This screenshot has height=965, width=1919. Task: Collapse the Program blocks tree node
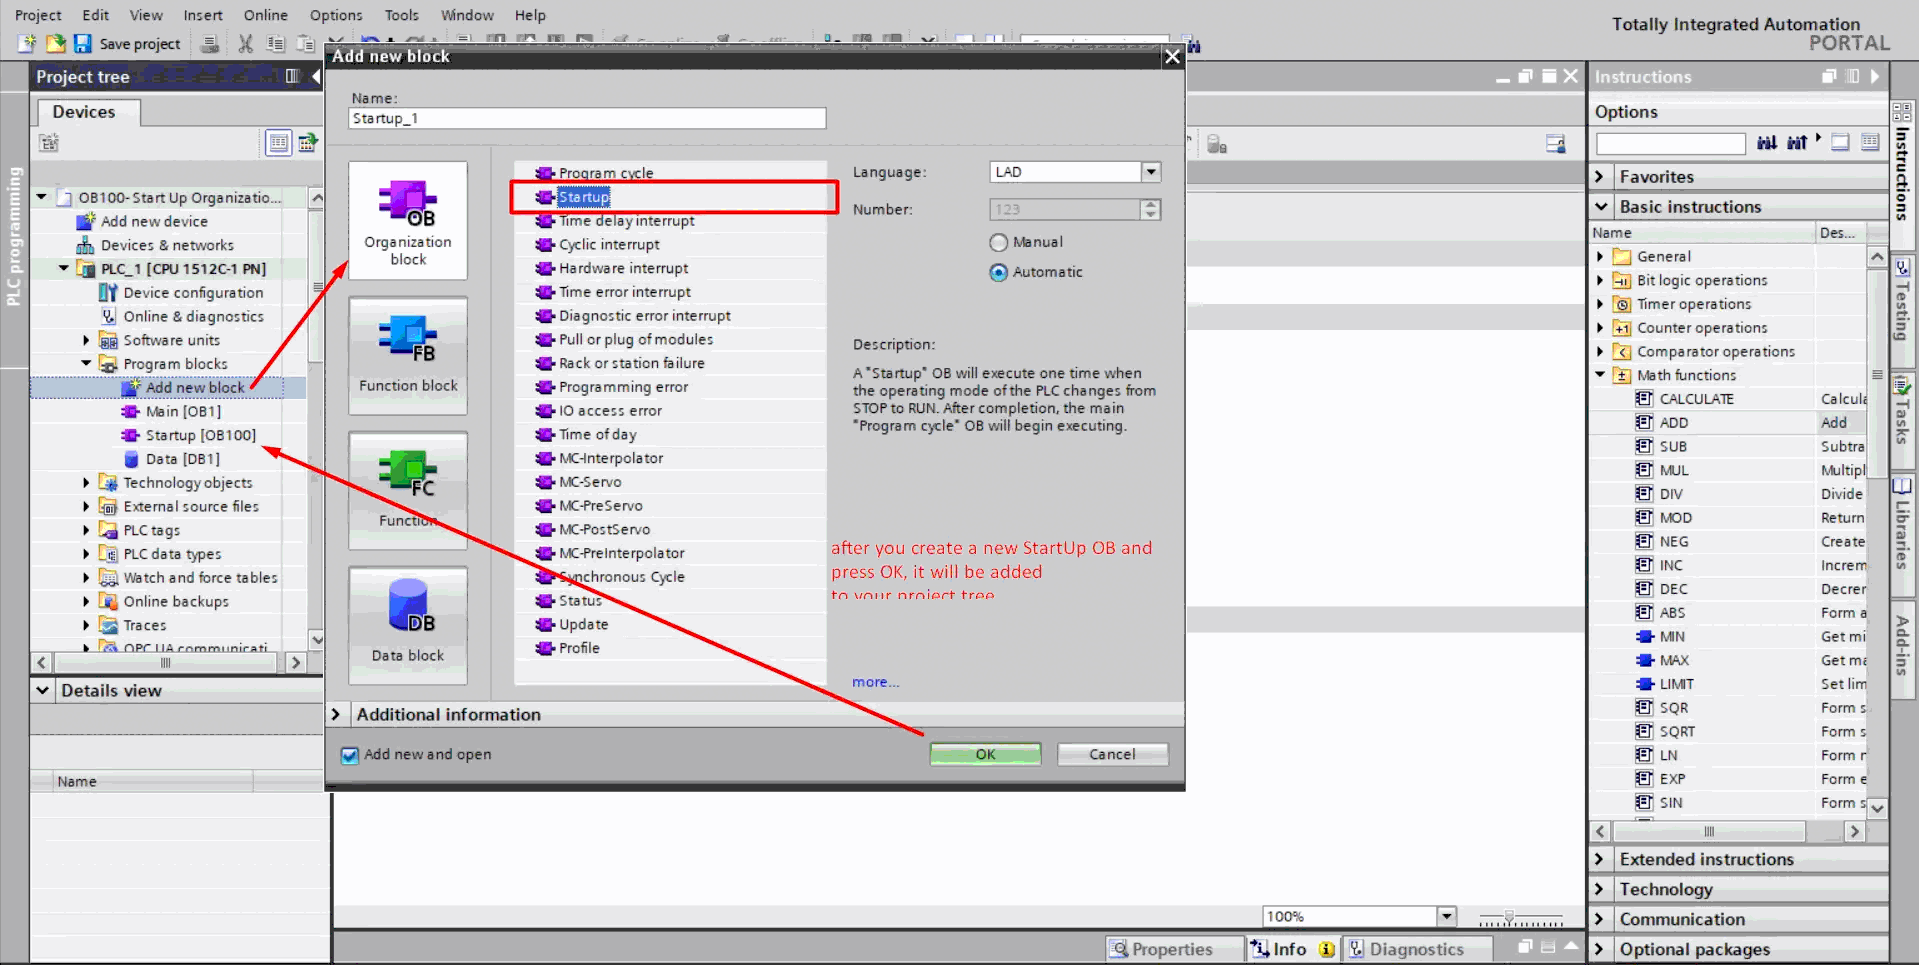[x=86, y=363]
